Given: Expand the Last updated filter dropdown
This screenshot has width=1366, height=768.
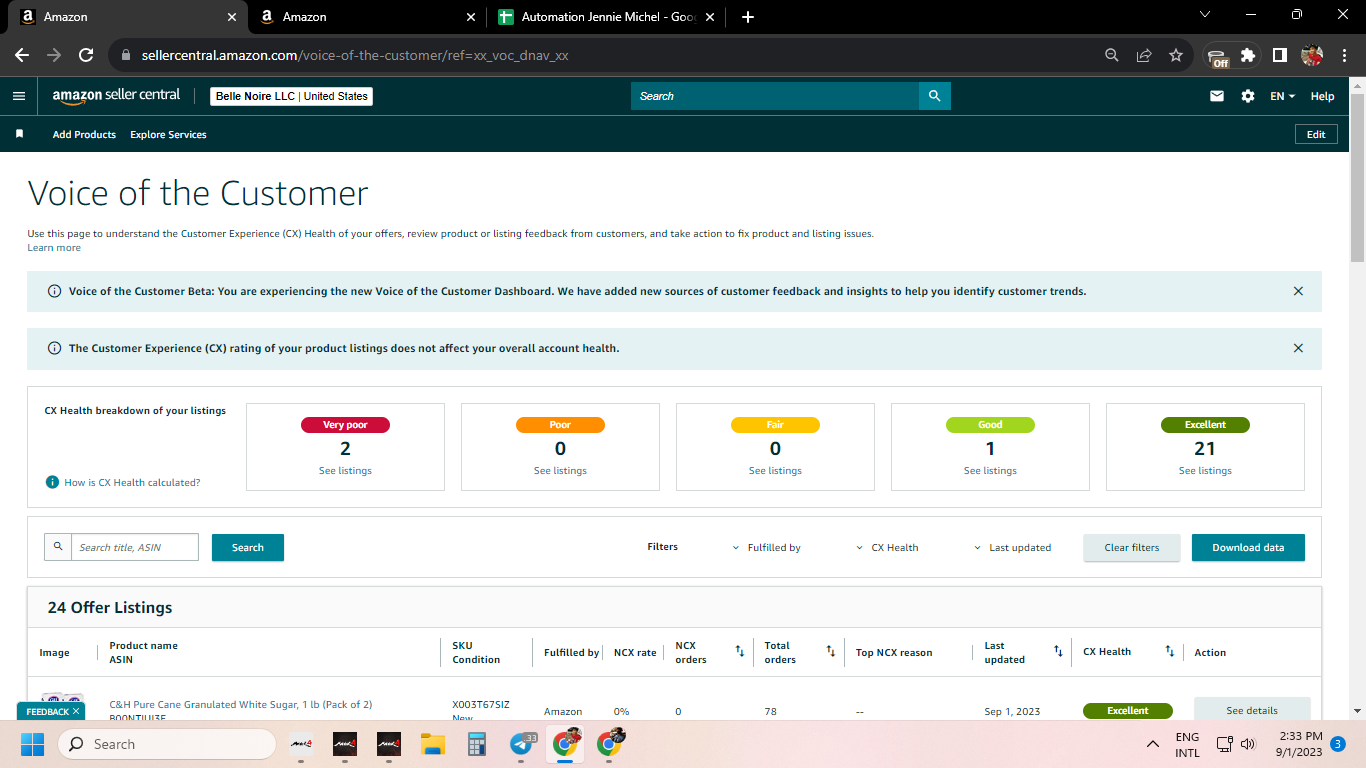Looking at the screenshot, I should (x=1012, y=548).
